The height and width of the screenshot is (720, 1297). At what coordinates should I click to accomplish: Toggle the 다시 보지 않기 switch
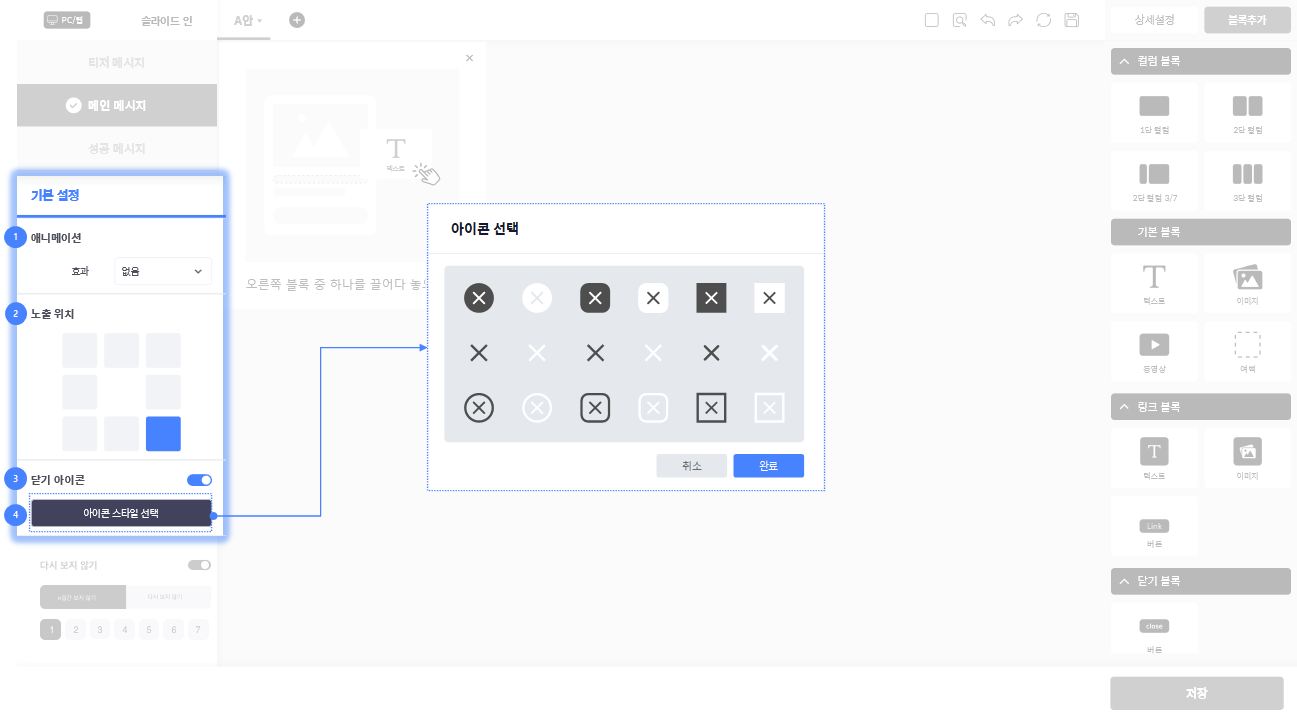(199, 565)
